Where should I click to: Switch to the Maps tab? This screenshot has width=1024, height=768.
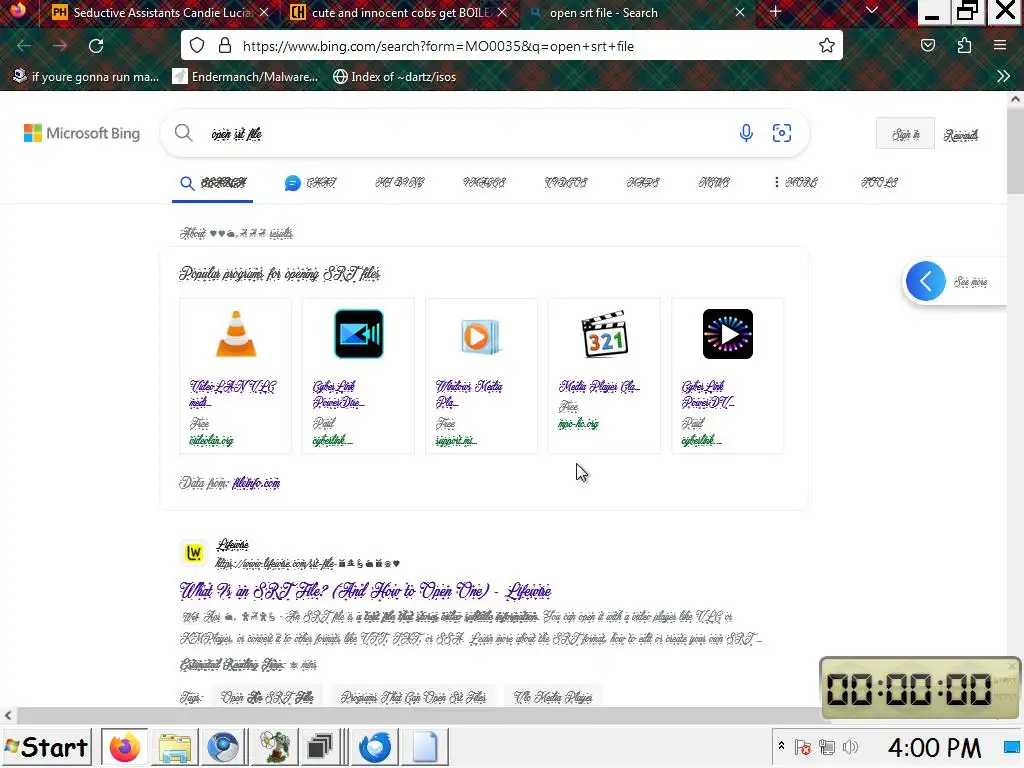643,183
